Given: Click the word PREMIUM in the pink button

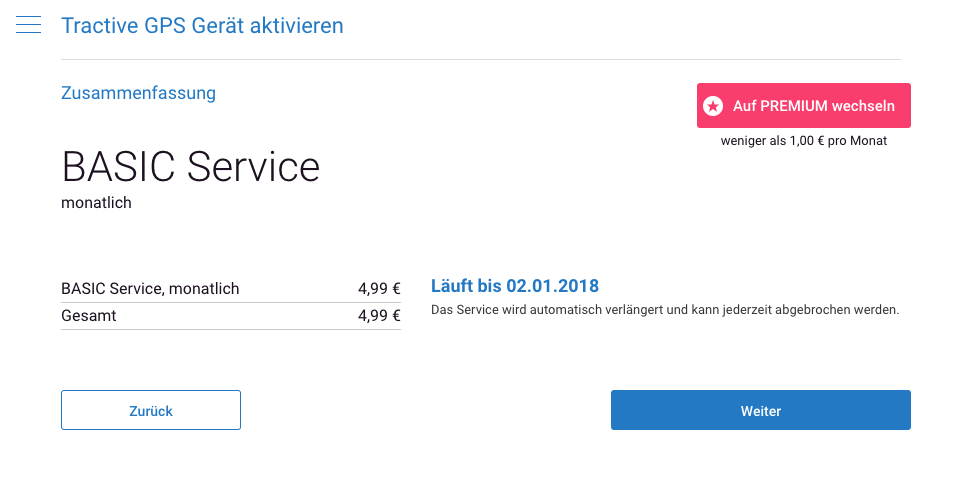Looking at the screenshot, I should (794, 106).
